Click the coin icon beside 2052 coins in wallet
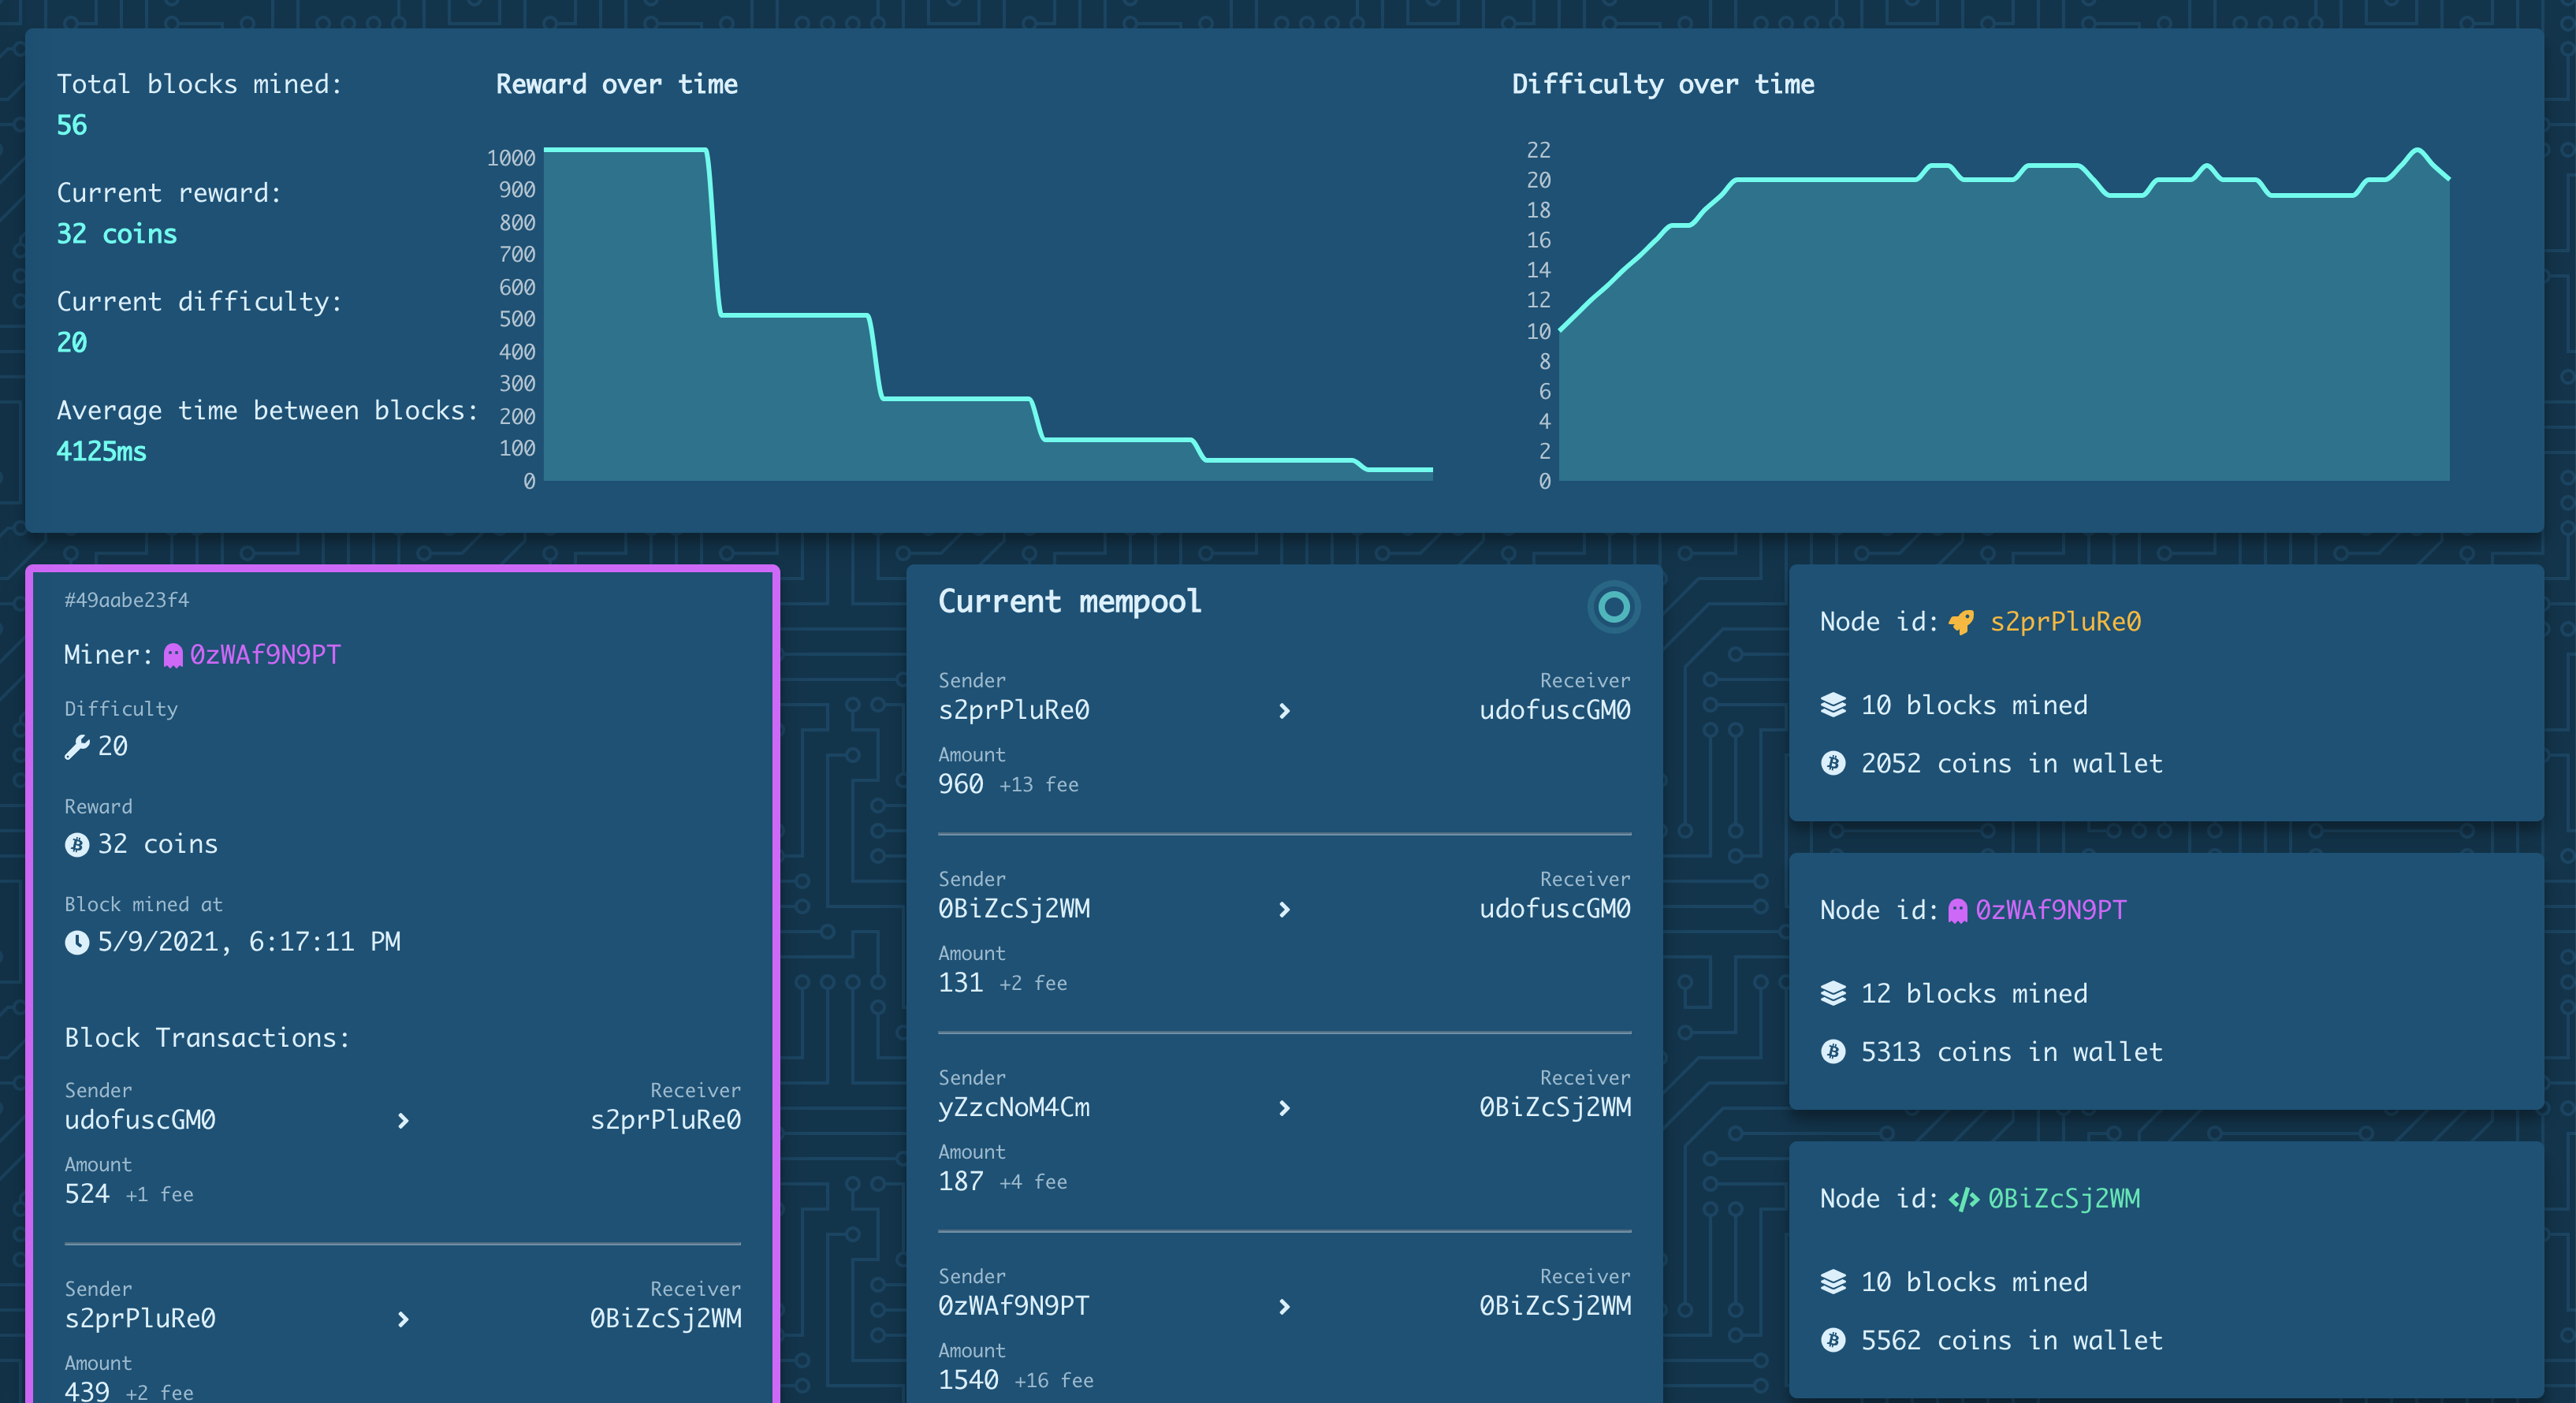Image resolution: width=2576 pixels, height=1403 pixels. (1833, 764)
